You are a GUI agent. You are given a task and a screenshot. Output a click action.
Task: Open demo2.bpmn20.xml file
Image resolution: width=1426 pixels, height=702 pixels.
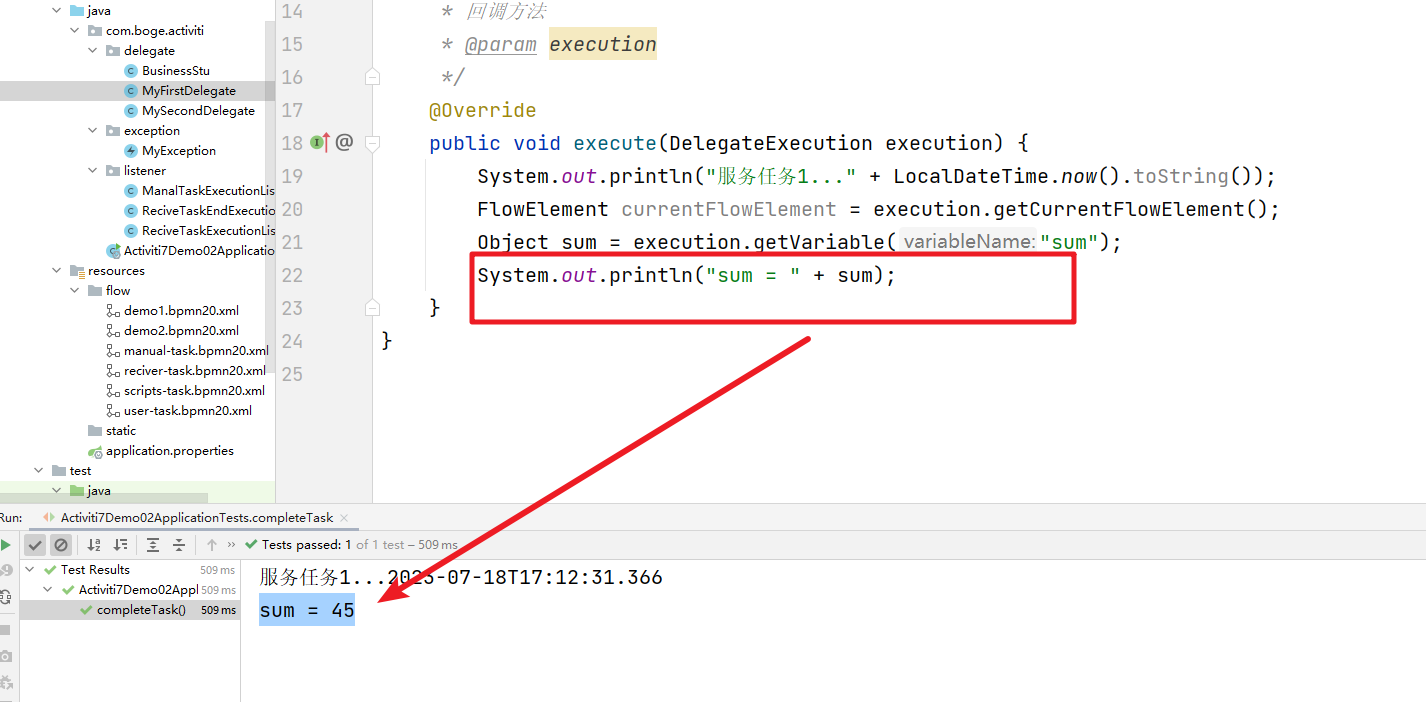tap(181, 331)
